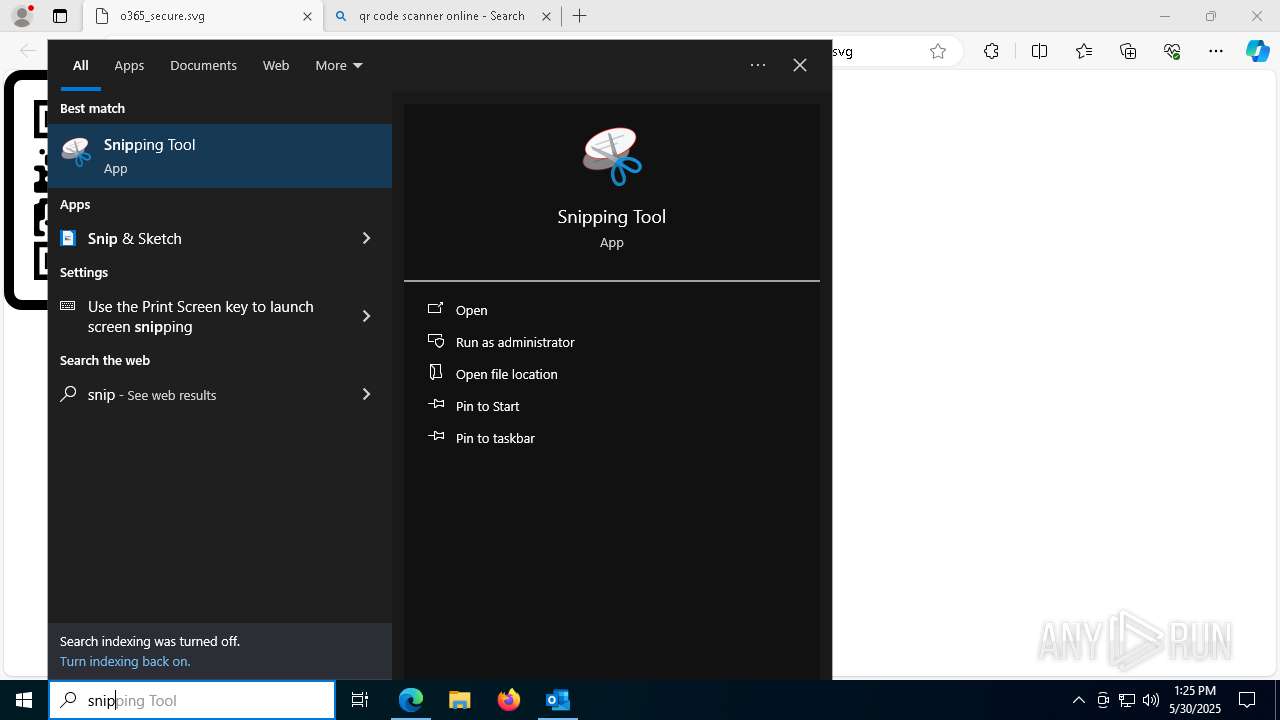Expand snip web results arrow

tap(366, 394)
